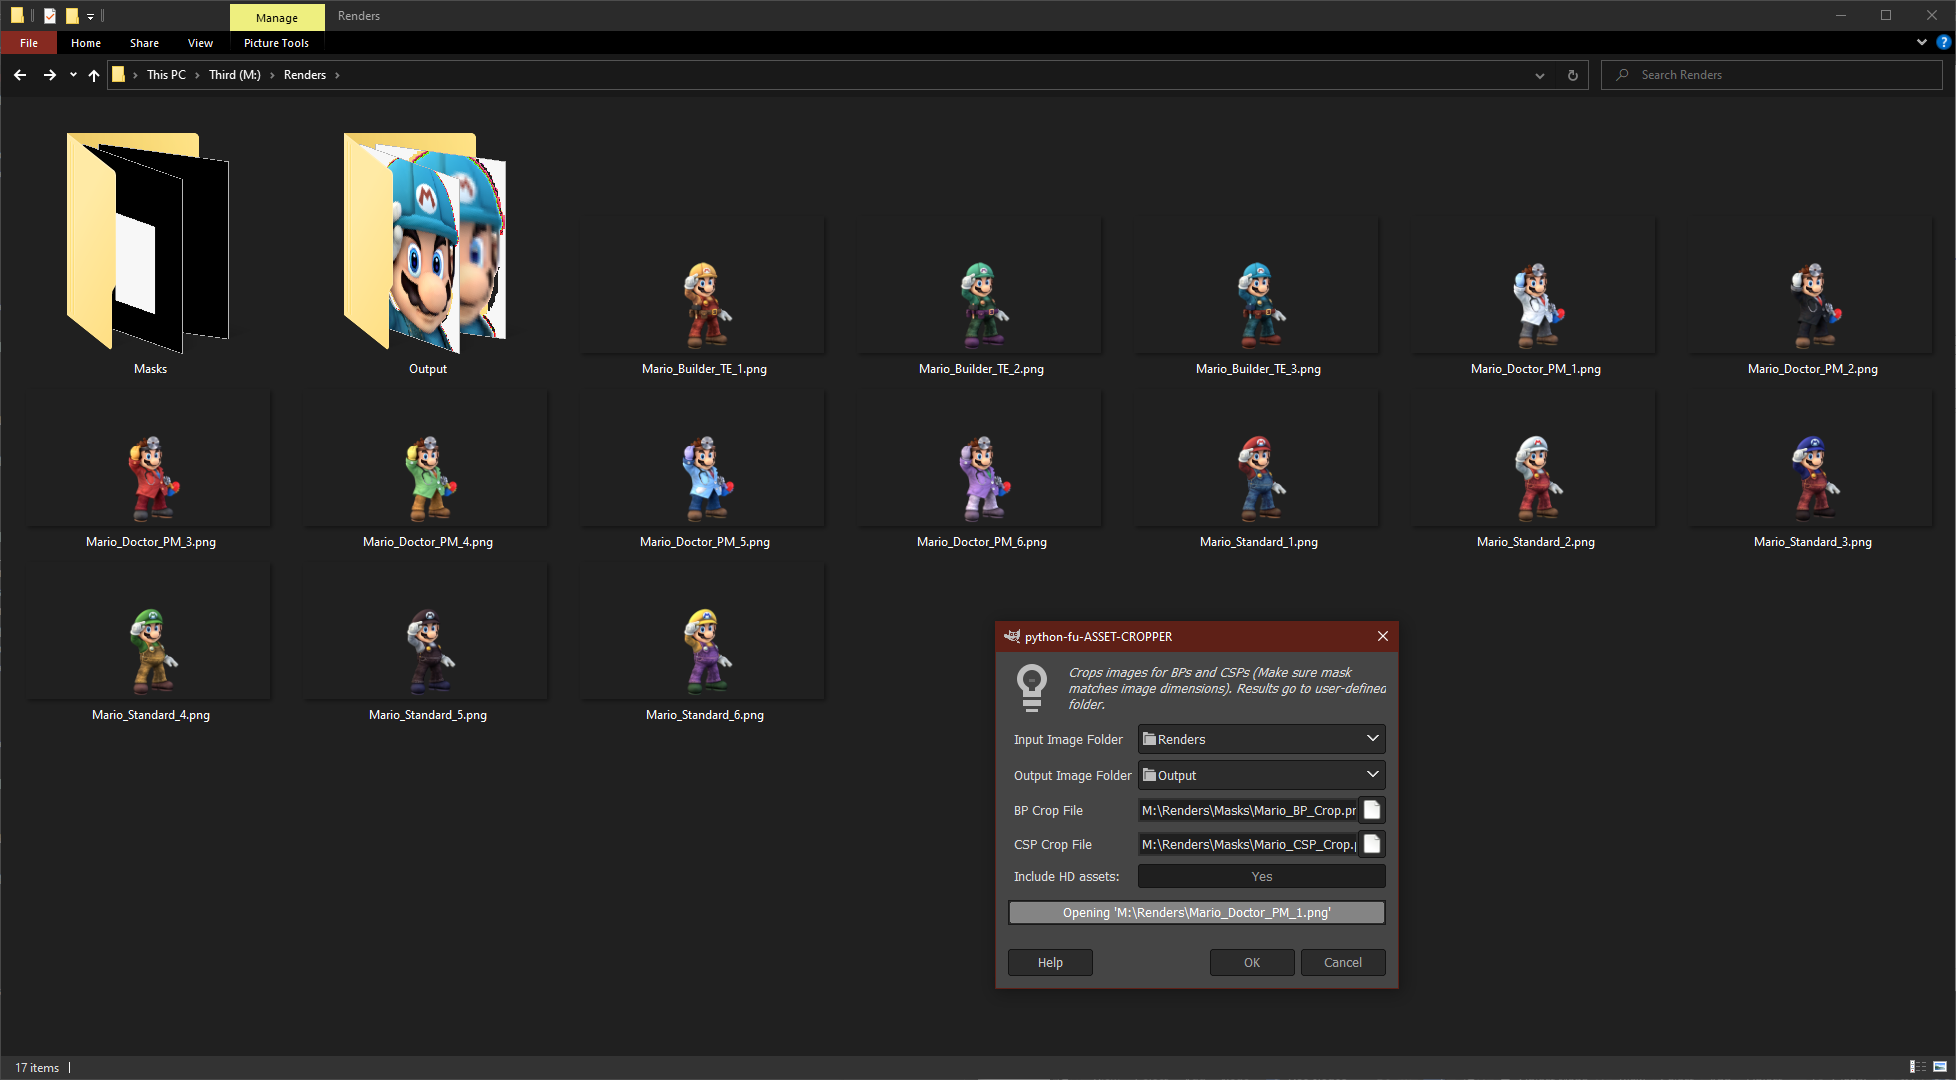1956x1080 pixels.
Task: Refresh the Renders folder view
Action: tap(1572, 75)
